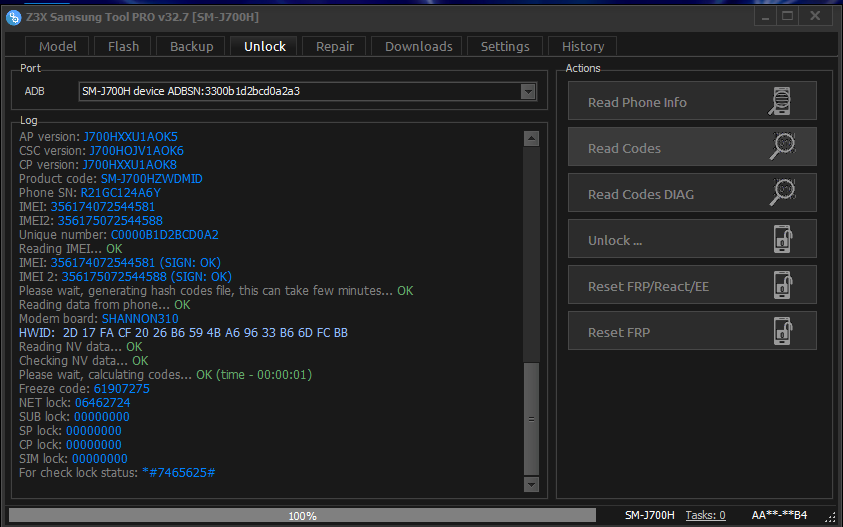Click the Read Codes button label
Viewport: 843px width, 527px height.
pyautogui.click(x=624, y=148)
